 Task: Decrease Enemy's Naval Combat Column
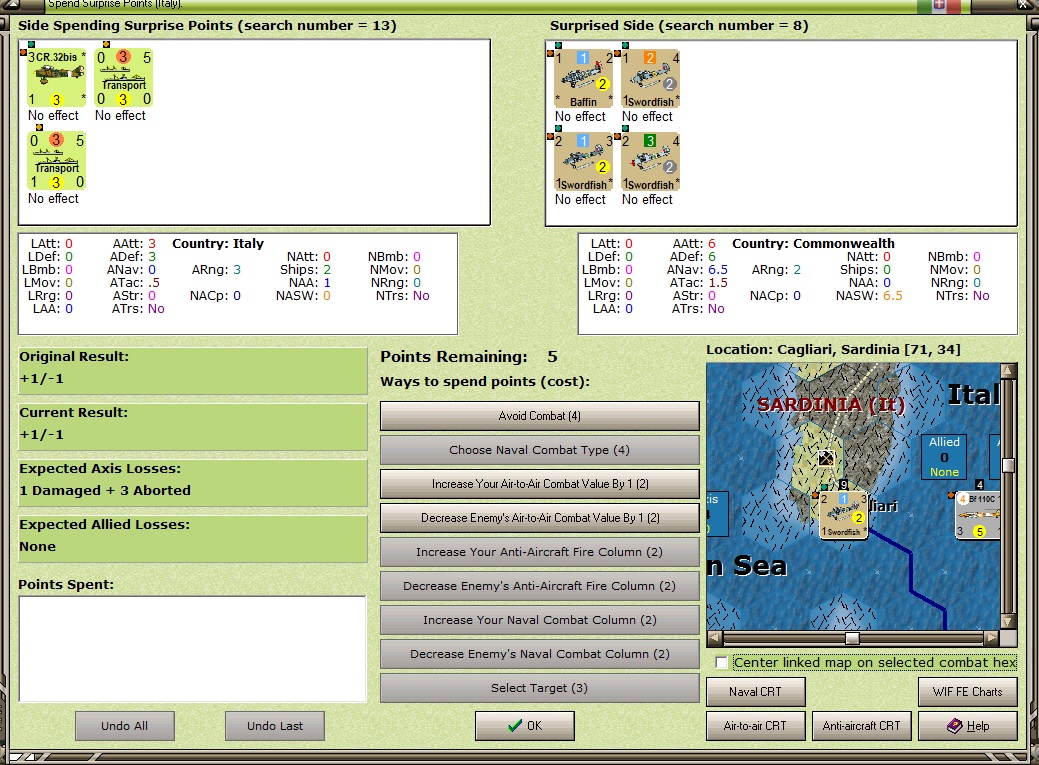coord(539,654)
